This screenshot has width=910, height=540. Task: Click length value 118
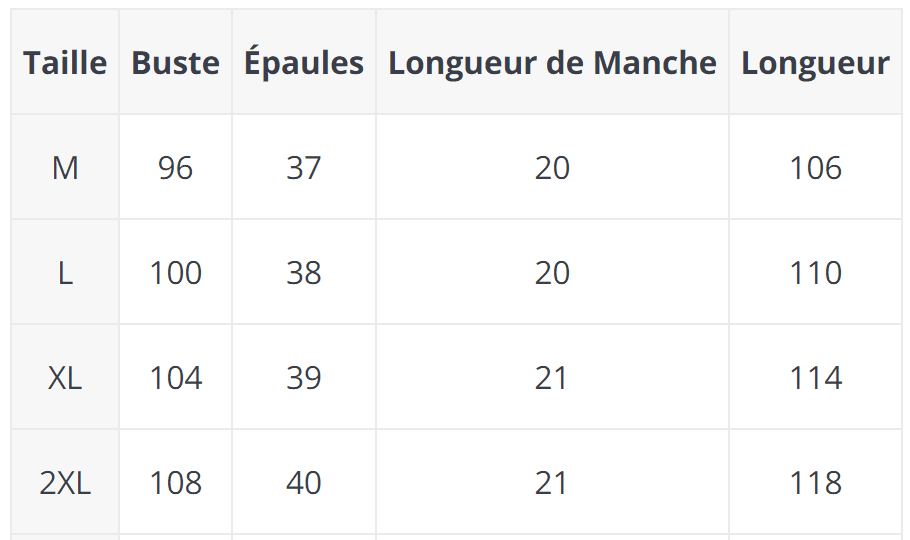[x=815, y=483]
